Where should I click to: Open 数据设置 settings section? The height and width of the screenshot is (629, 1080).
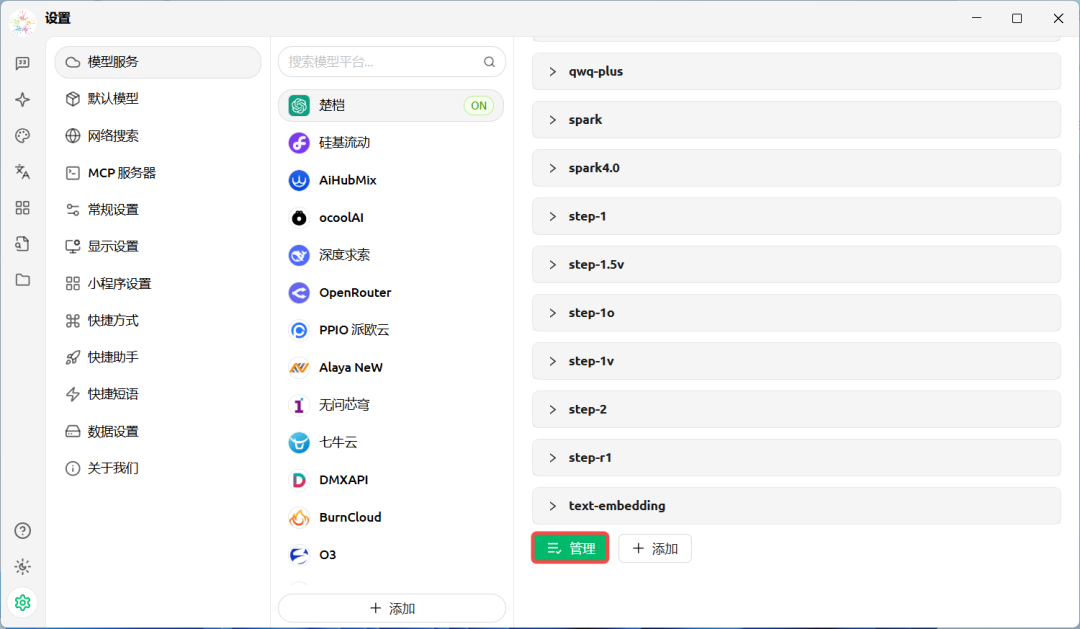tap(158, 431)
